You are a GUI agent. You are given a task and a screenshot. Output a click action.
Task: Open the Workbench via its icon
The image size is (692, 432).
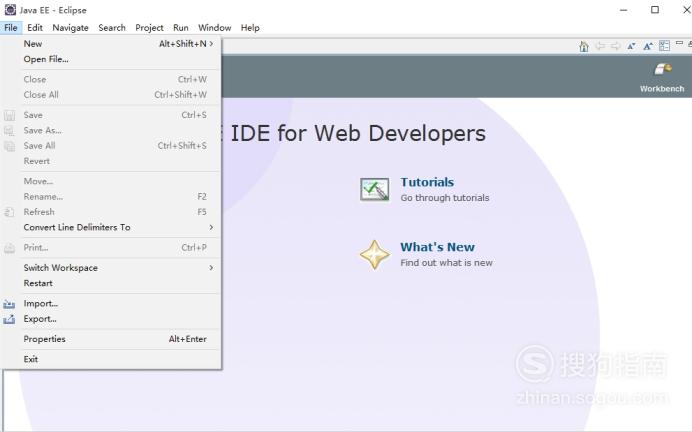(662, 69)
